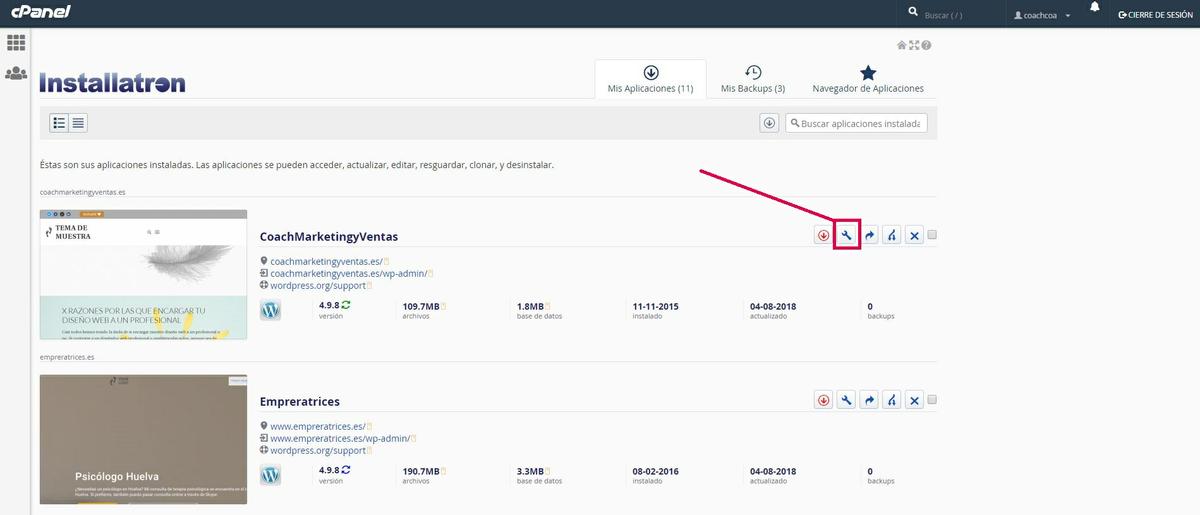Click the notifications bell icon
1200x515 pixels.
tap(1095, 8)
